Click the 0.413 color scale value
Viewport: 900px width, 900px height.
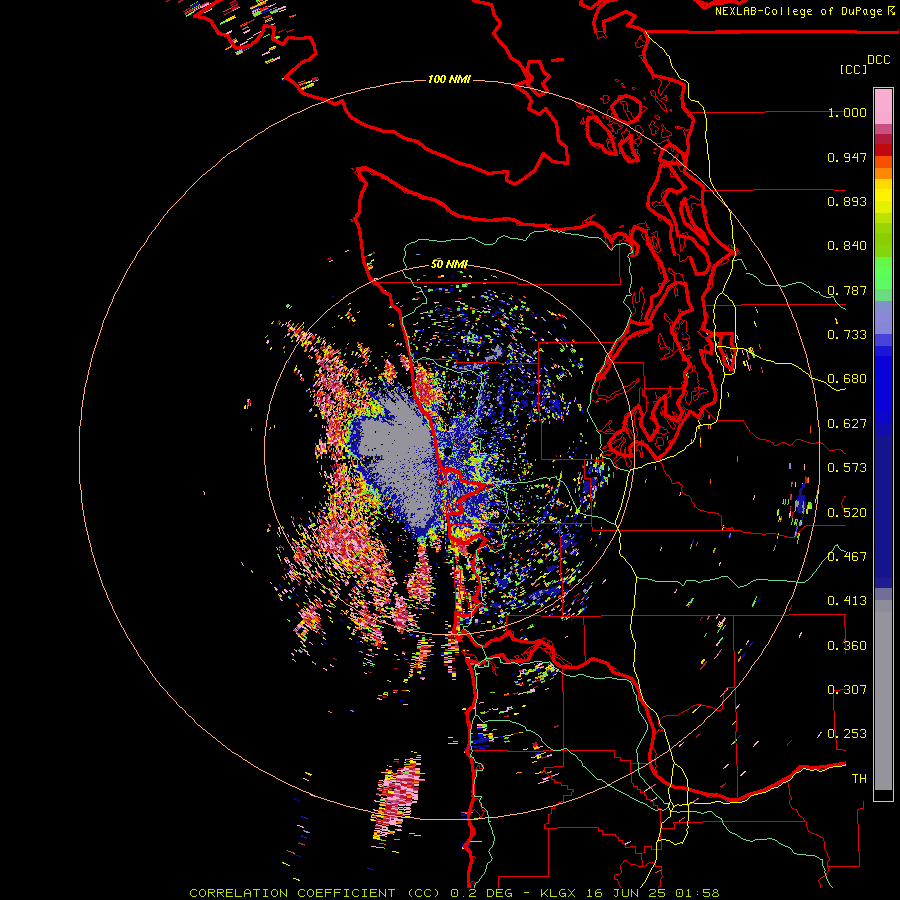tap(847, 601)
